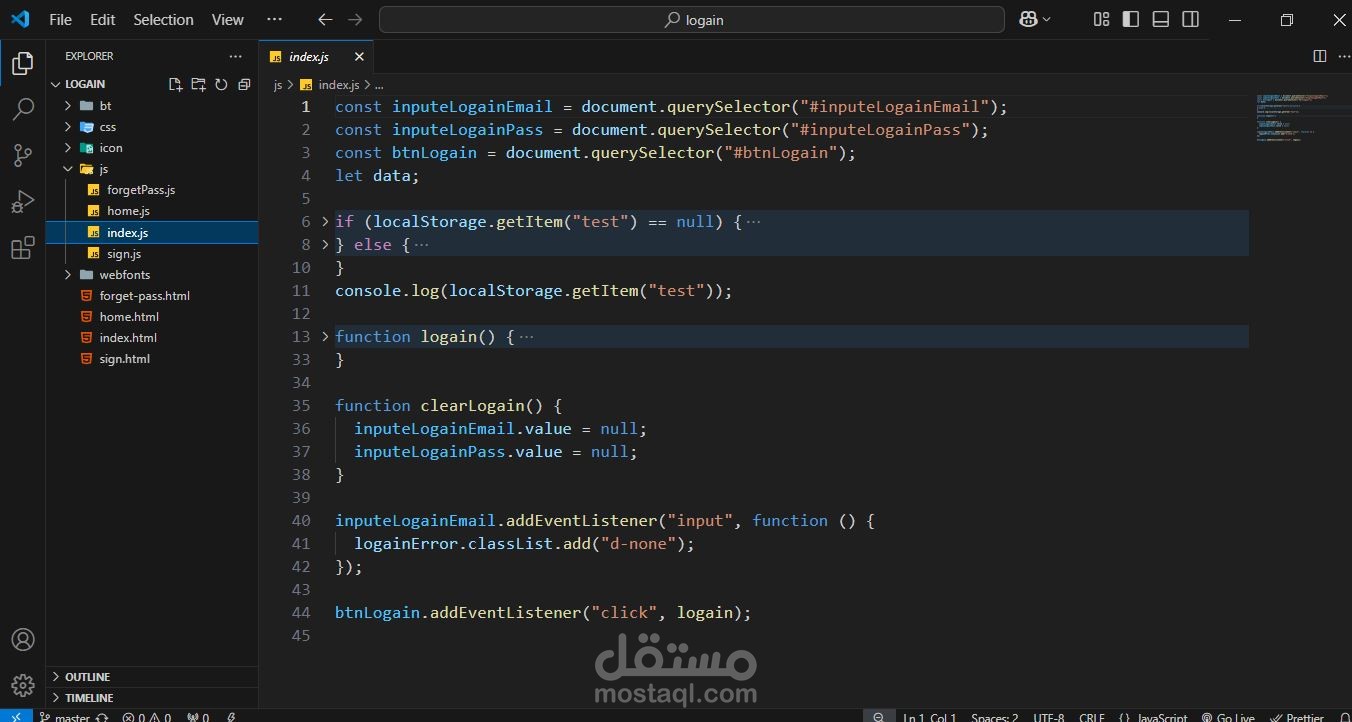Go forward with the right arrow
The width and height of the screenshot is (1352, 722).
pos(355,19)
